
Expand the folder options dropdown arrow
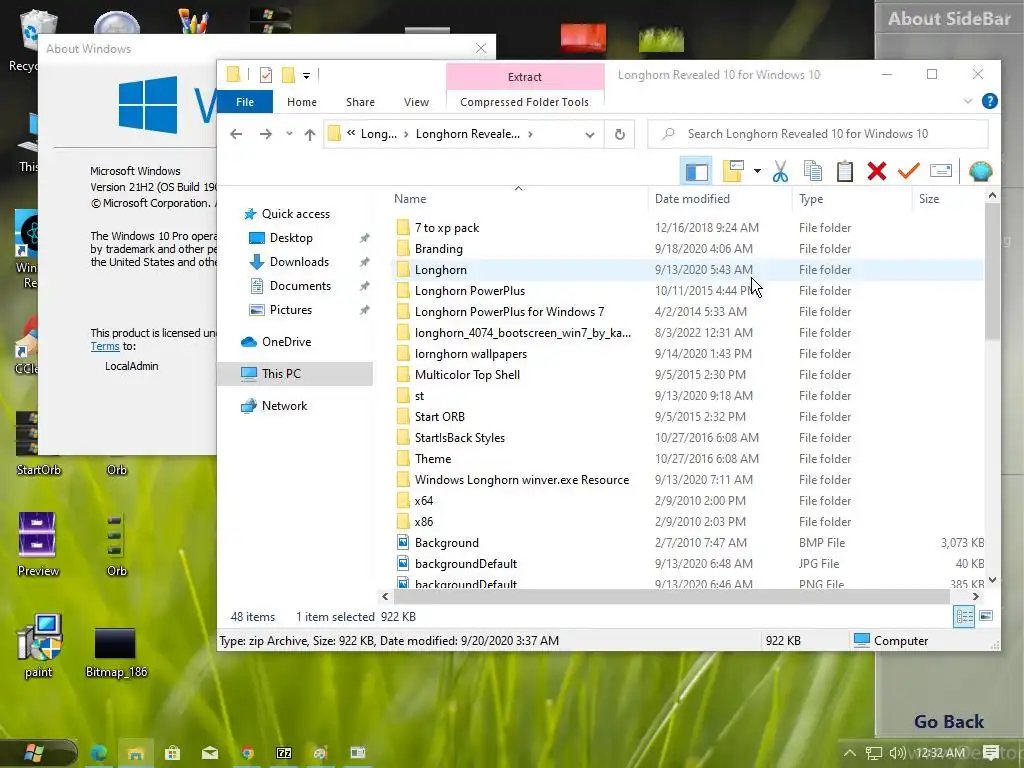[757, 171]
